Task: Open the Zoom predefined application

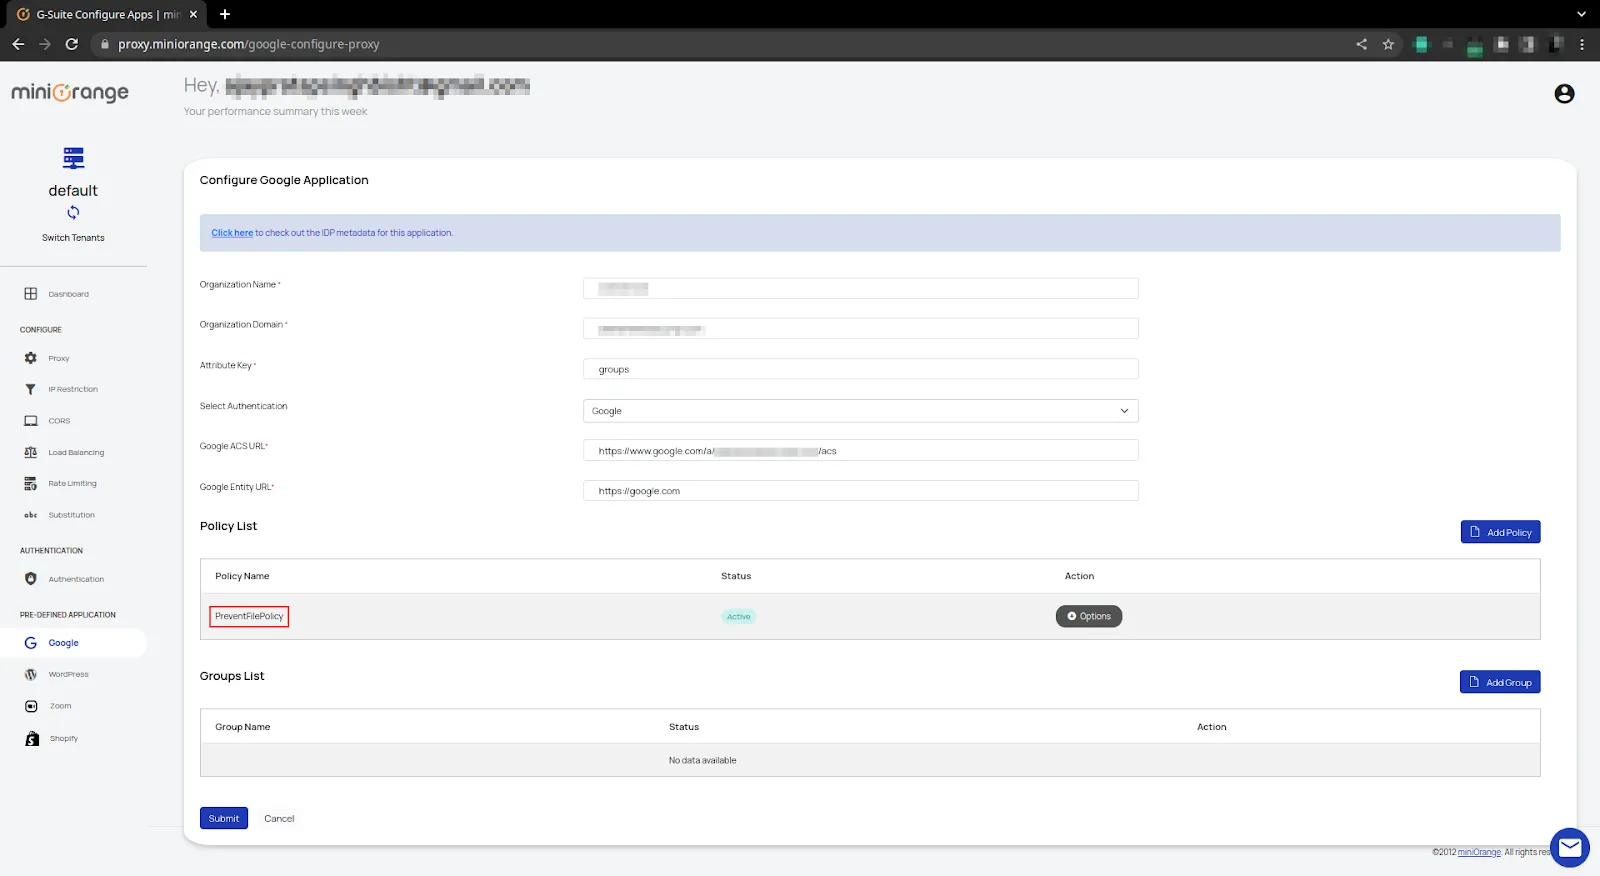Action: click(60, 706)
